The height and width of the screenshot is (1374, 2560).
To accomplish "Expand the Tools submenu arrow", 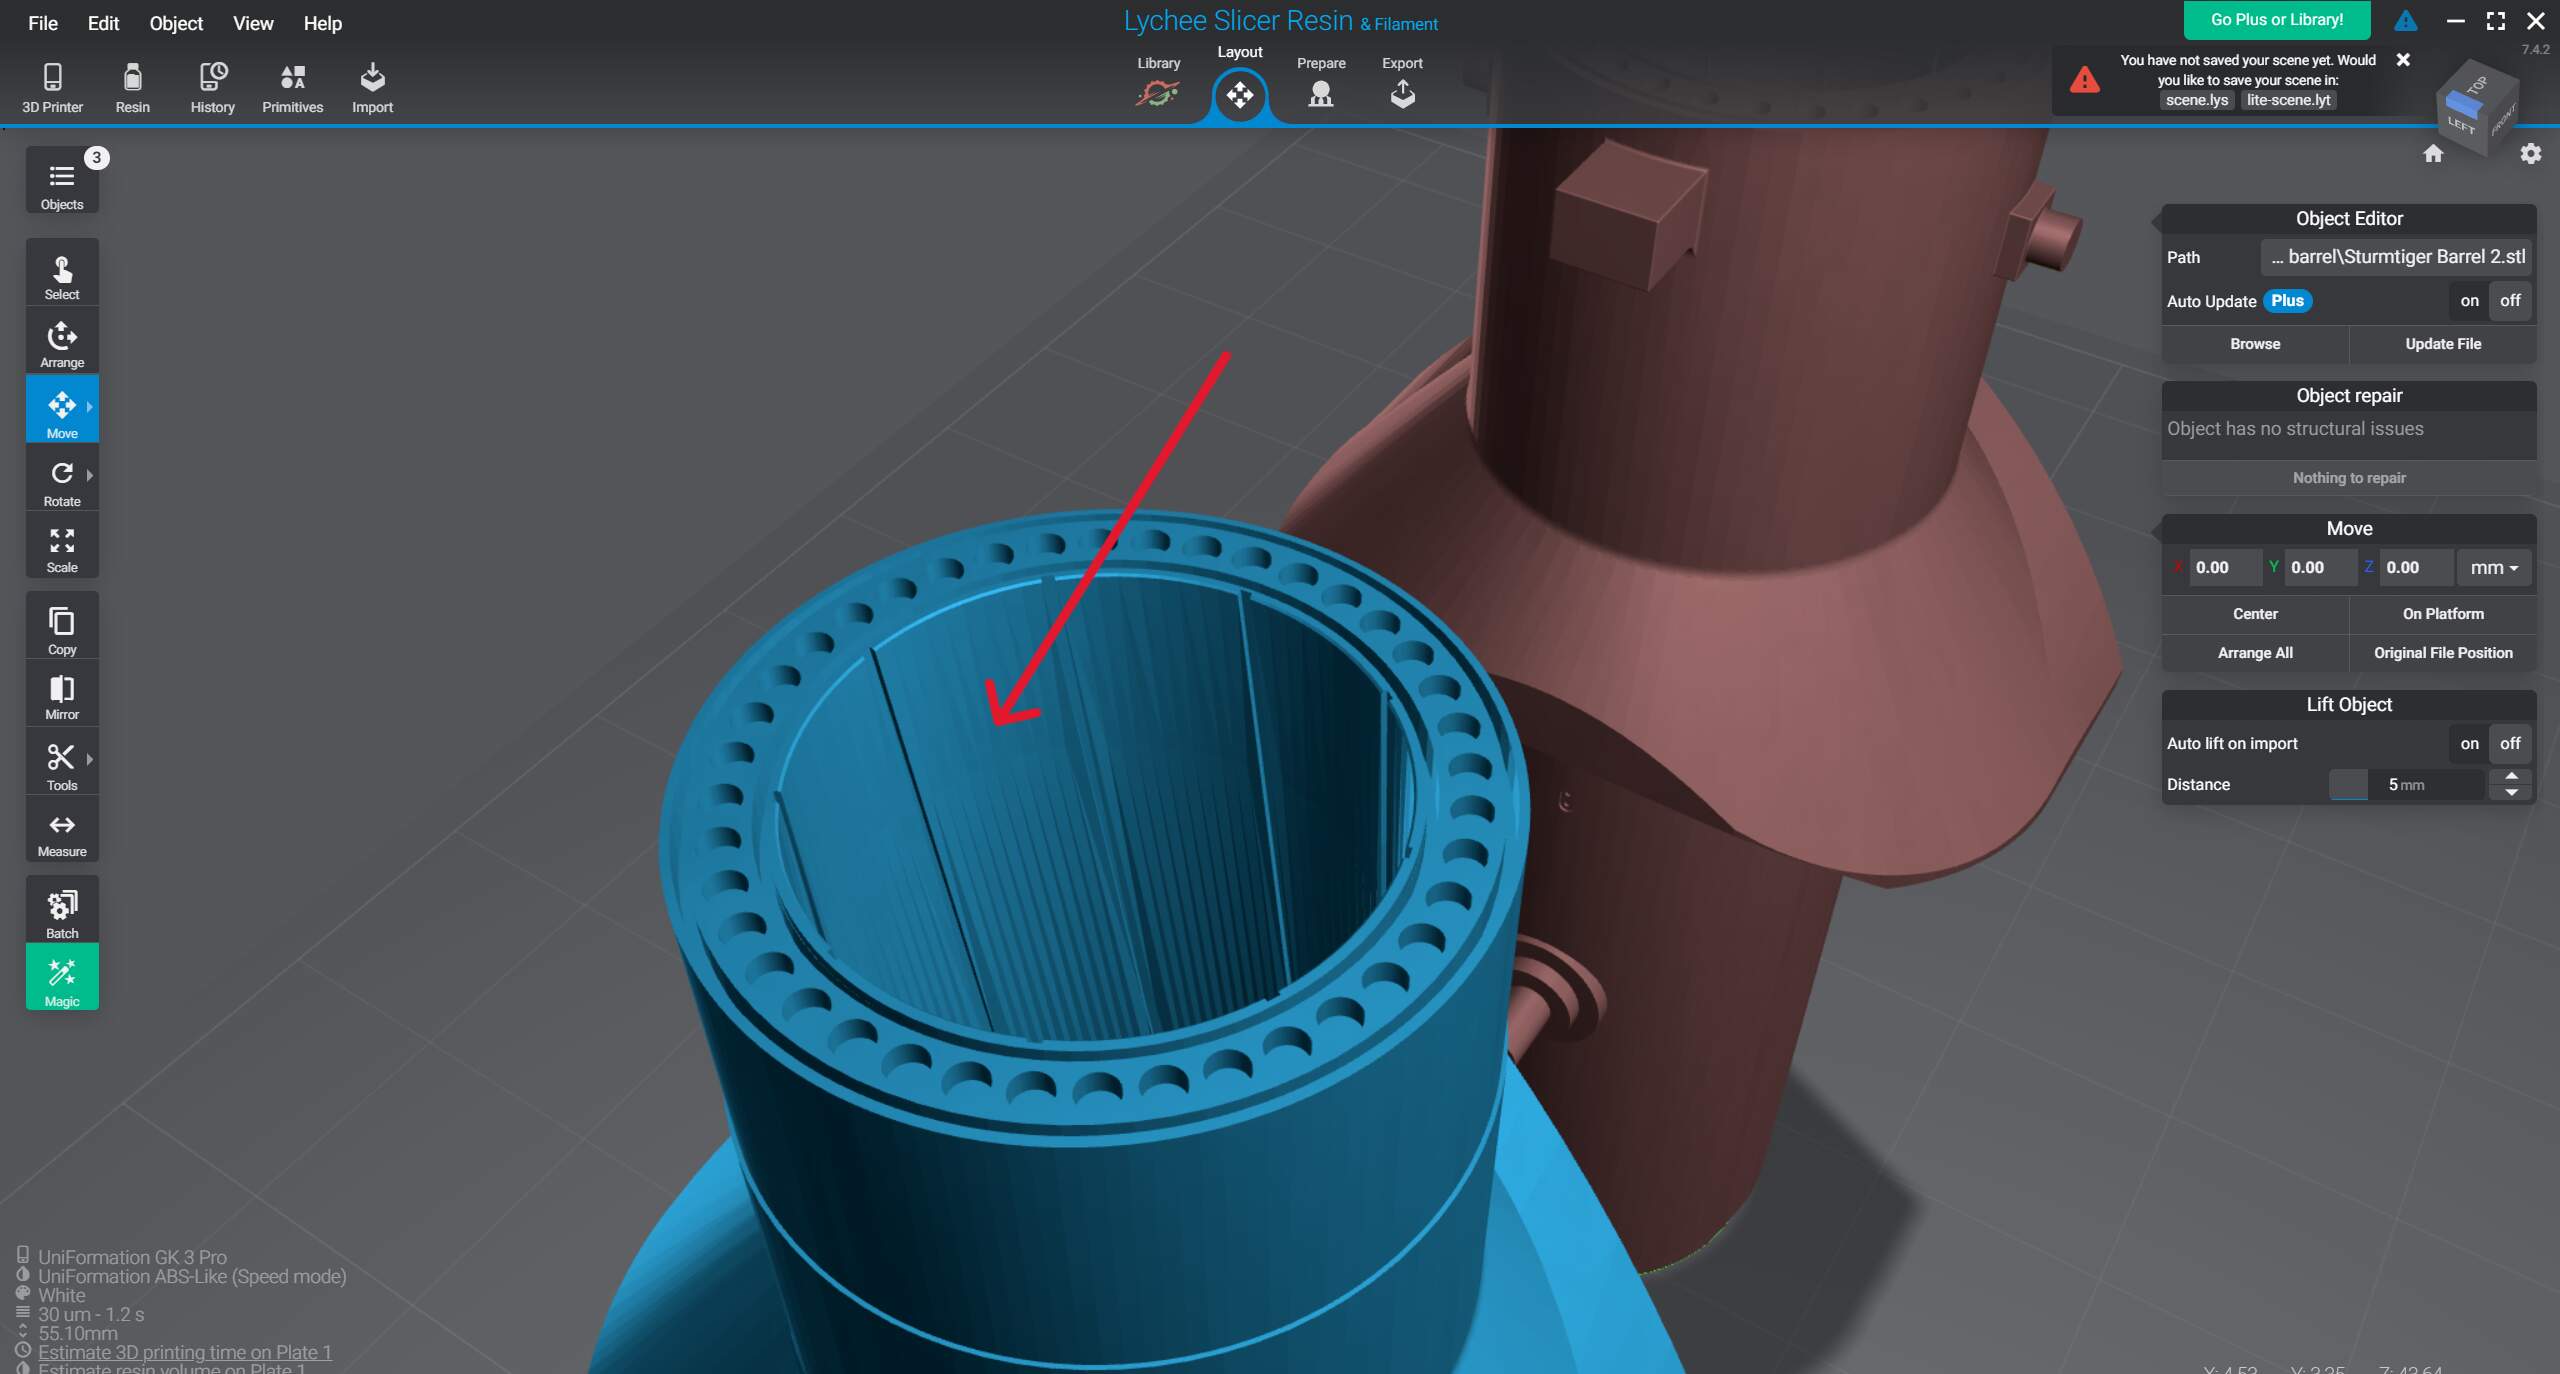I will click(90, 759).
